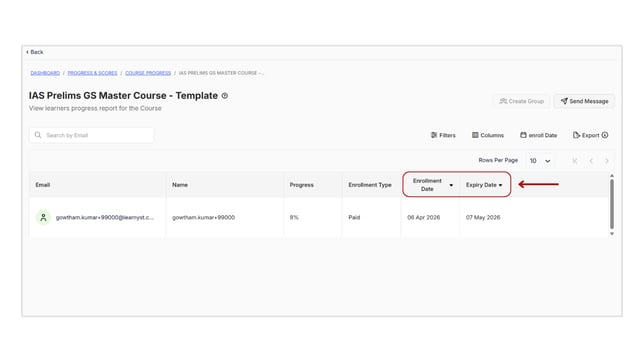Image resolution: width=644 pixels, height=362 pixels.
Task: Click the Export file icon
Action: pyautogui.click(x=576, y=135)
